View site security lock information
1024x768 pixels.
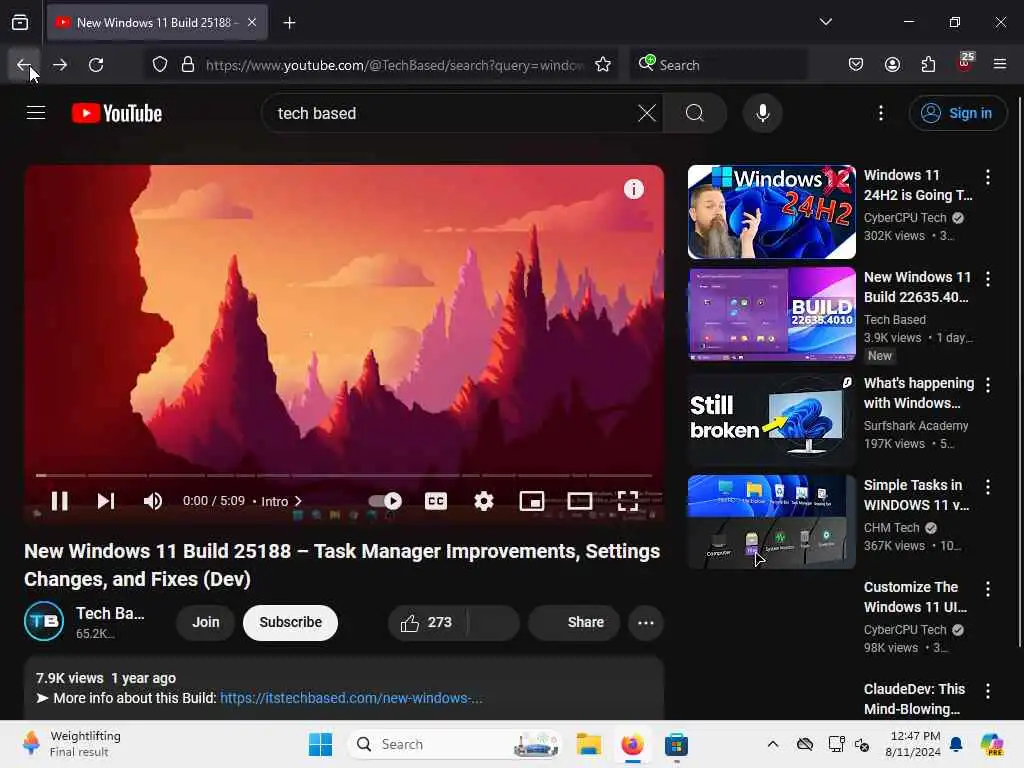point(188,65)
